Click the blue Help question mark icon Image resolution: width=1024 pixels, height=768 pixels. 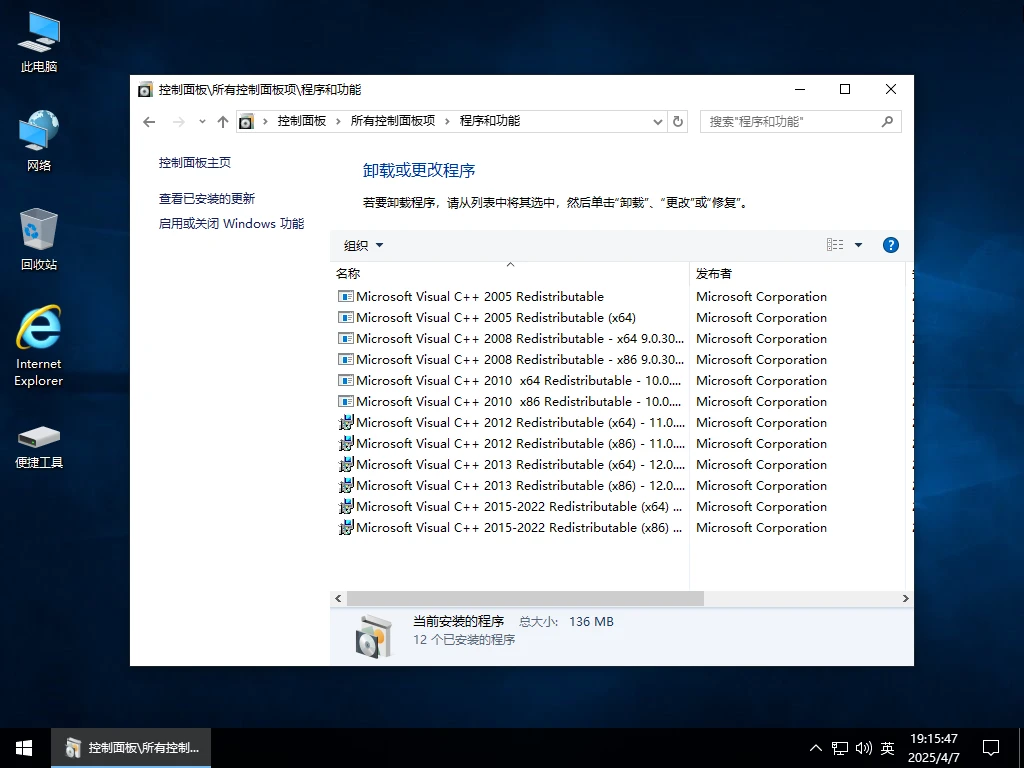(x=890, y=244)
